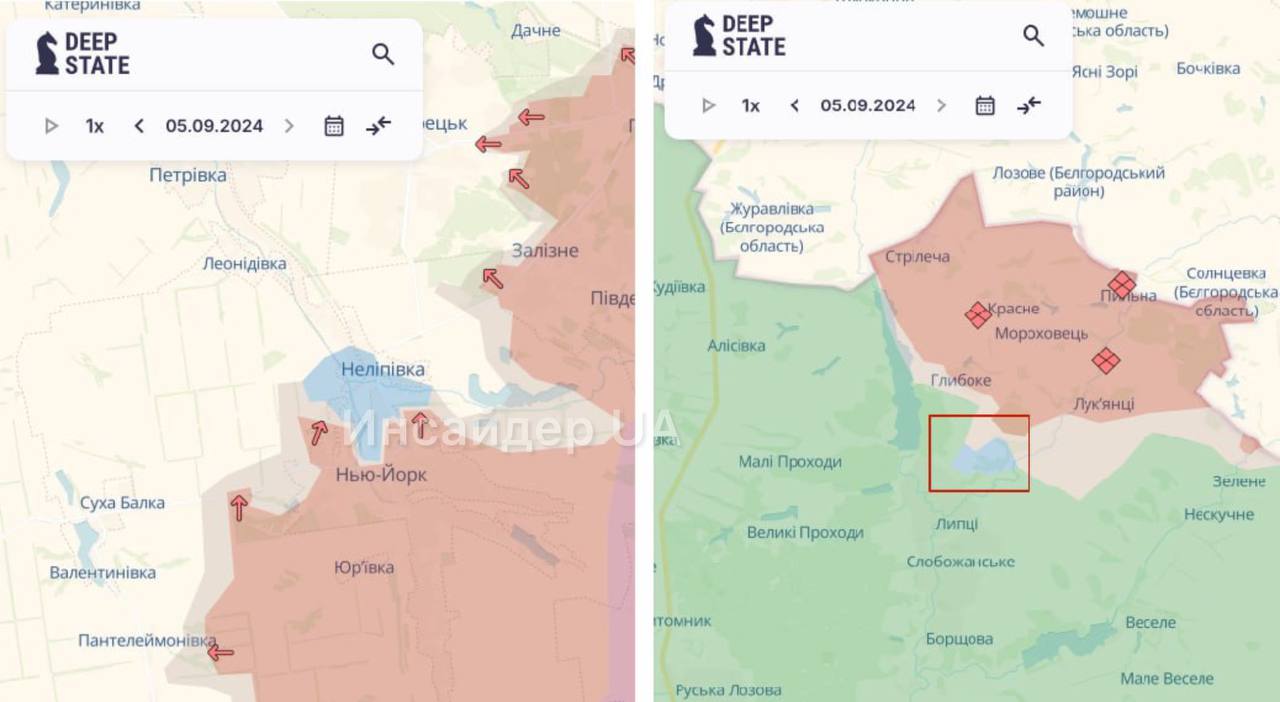This screenshot has height=702, width=1280.
Task: Click the DeepState knight logo on right map
Action: tap(704, 36)
